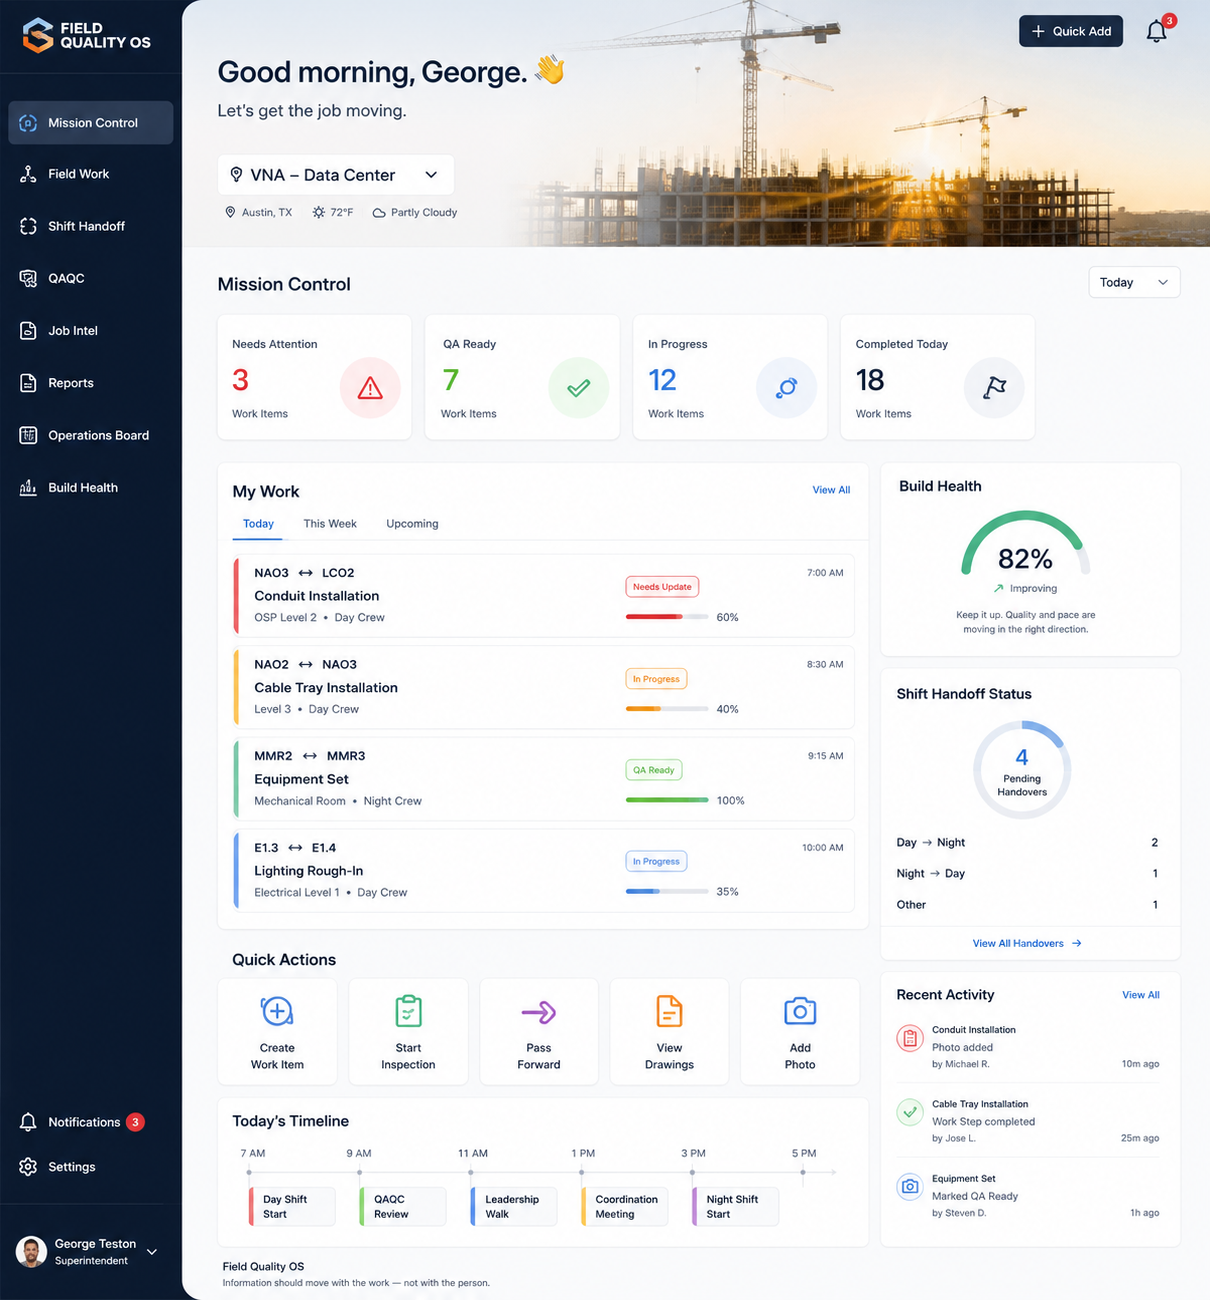Select the Day Shift Start timeline event
Viewport: 1210px width, 1300px height.
click(292, 1206)
